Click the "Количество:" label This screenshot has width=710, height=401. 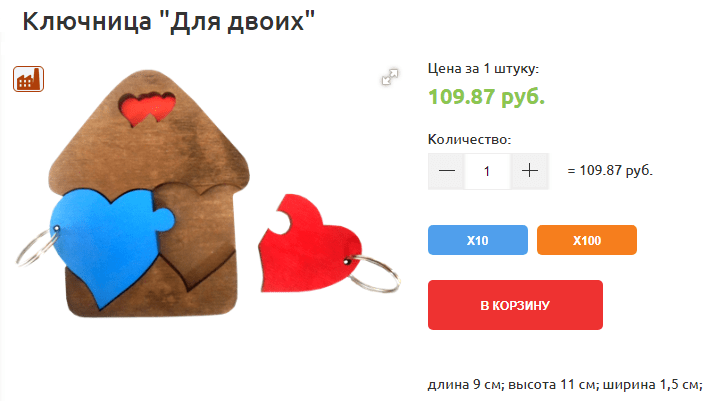click(x=470, y=139)
